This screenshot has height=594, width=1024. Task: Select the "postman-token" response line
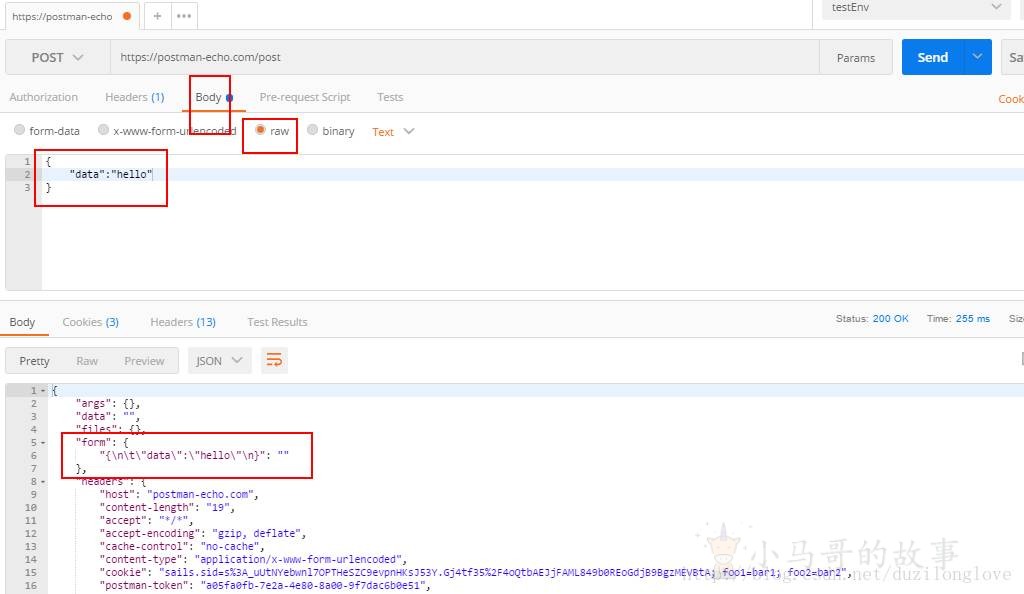click(x=265, y=586)
